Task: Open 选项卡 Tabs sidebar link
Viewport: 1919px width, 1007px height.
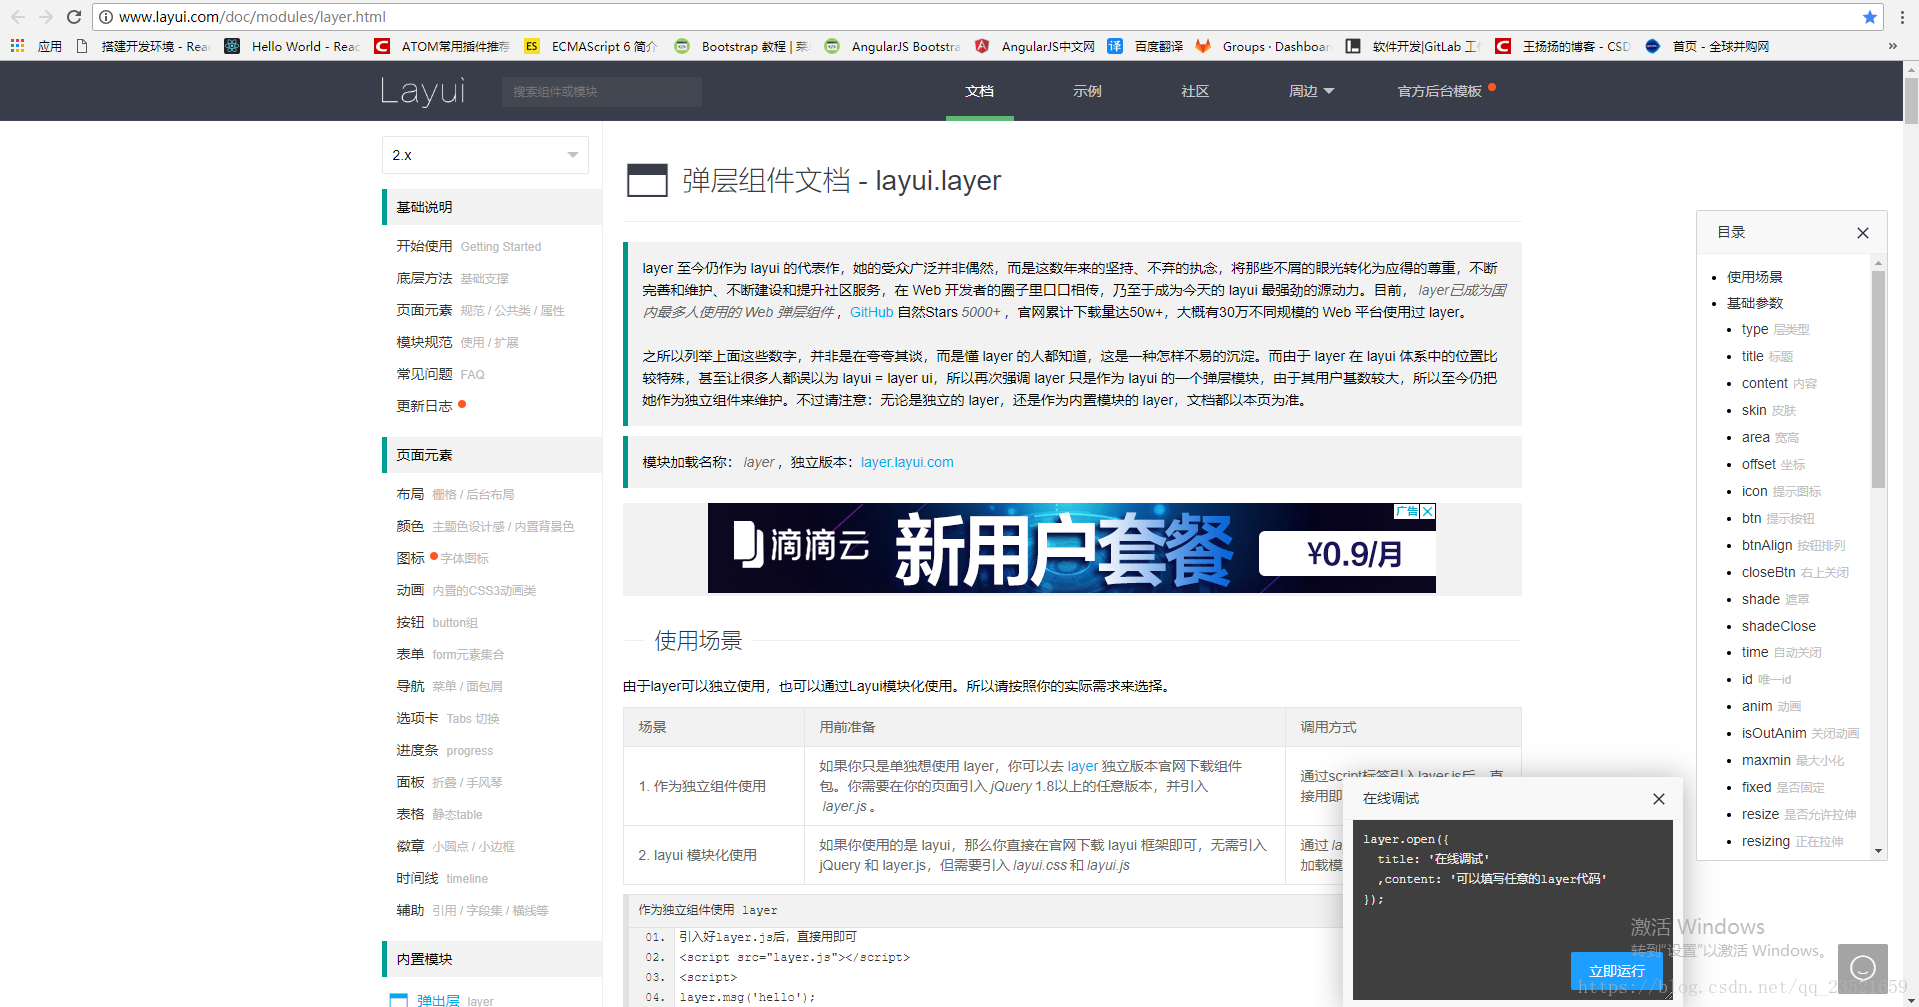Action: coord(447,718)
